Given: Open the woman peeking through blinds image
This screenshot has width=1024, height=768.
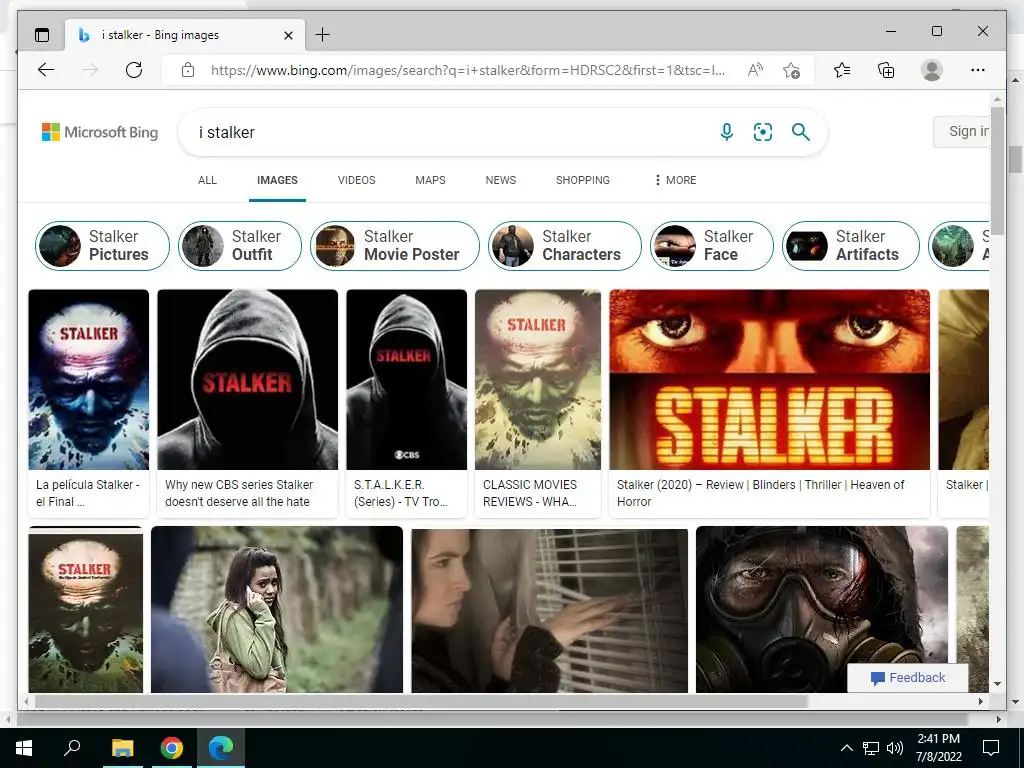Looking at the screenshot, I should click(x=549, y=611).
